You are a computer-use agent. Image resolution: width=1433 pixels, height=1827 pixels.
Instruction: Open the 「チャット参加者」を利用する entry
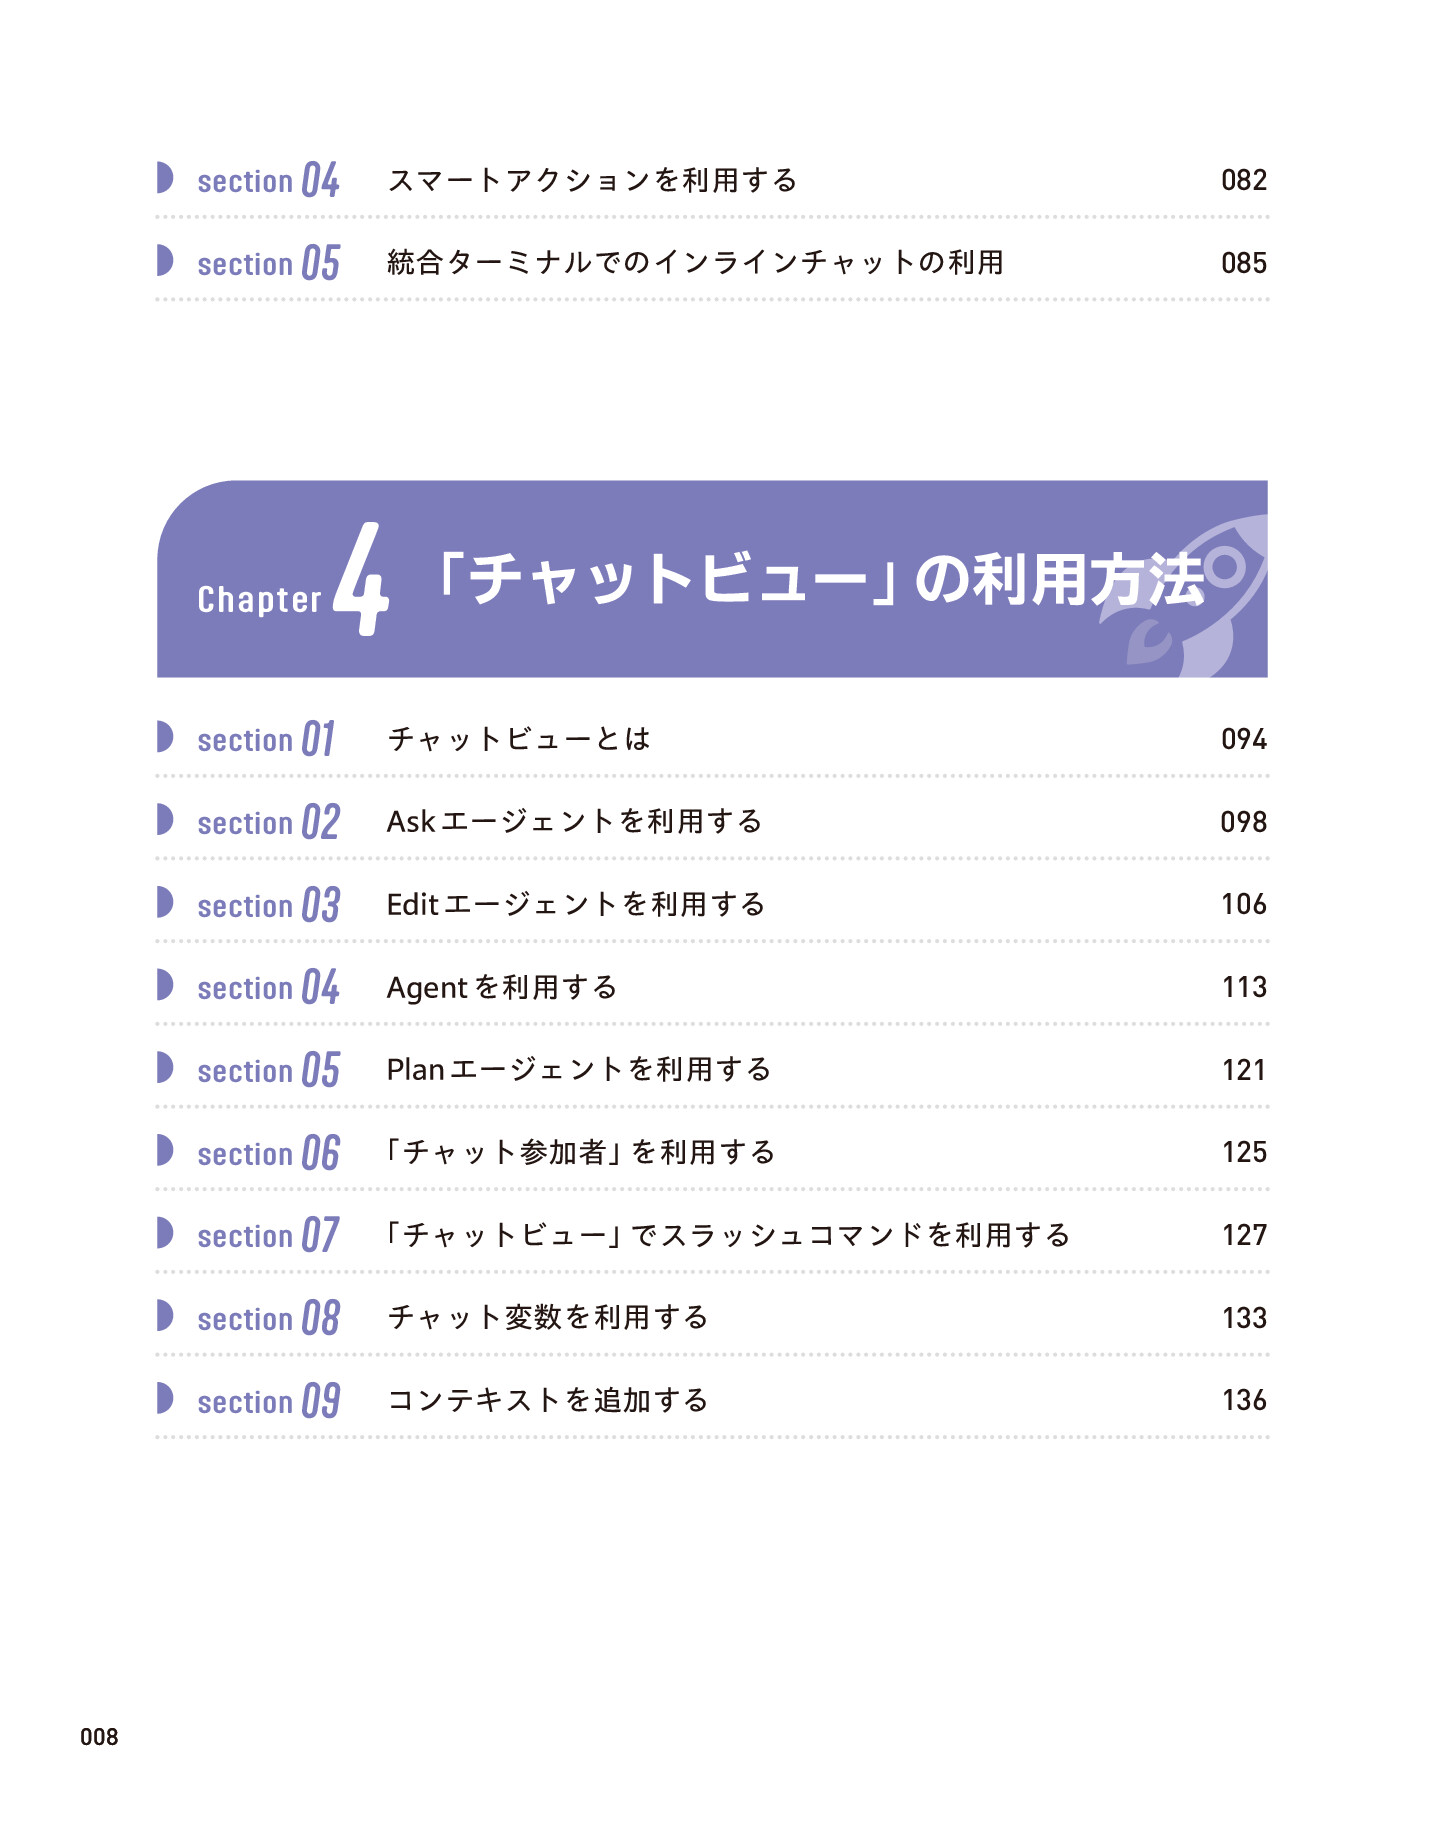[x=580, y=1152]
